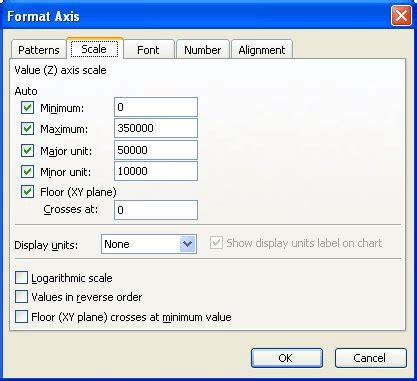The image size is (417, 381).
Task: Toggle the Maximum auto checkbox
Action: 27,129
